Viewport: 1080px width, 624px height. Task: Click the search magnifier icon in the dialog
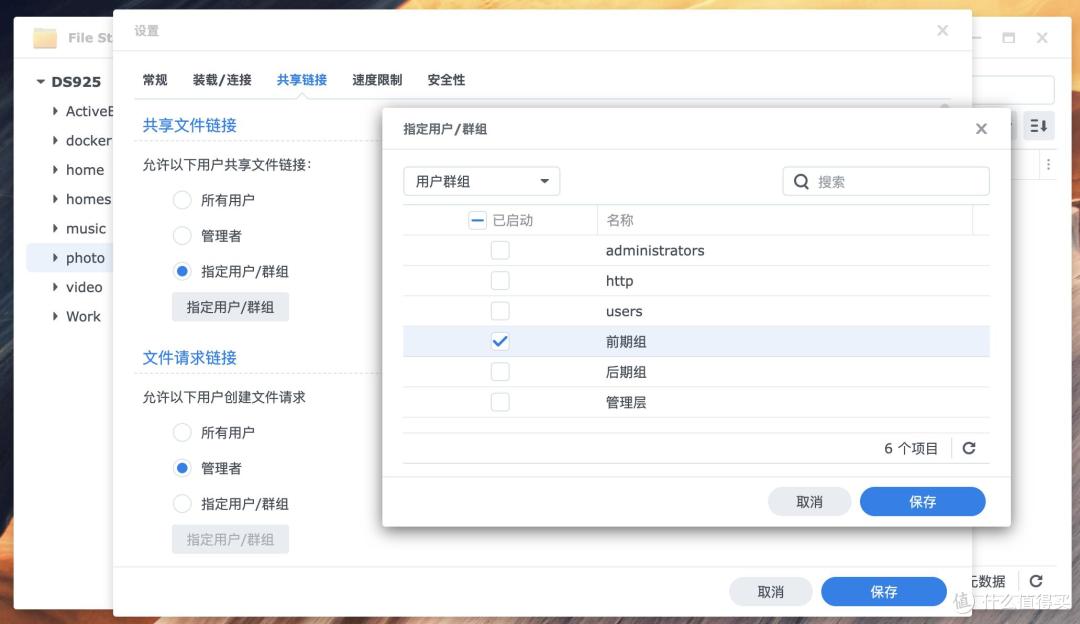pyautogui.click(x=801, y=182)
